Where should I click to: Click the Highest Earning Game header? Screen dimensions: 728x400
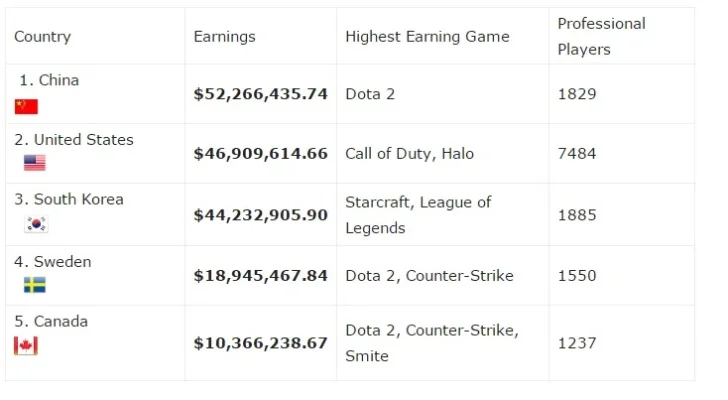(x=427, y=36)
